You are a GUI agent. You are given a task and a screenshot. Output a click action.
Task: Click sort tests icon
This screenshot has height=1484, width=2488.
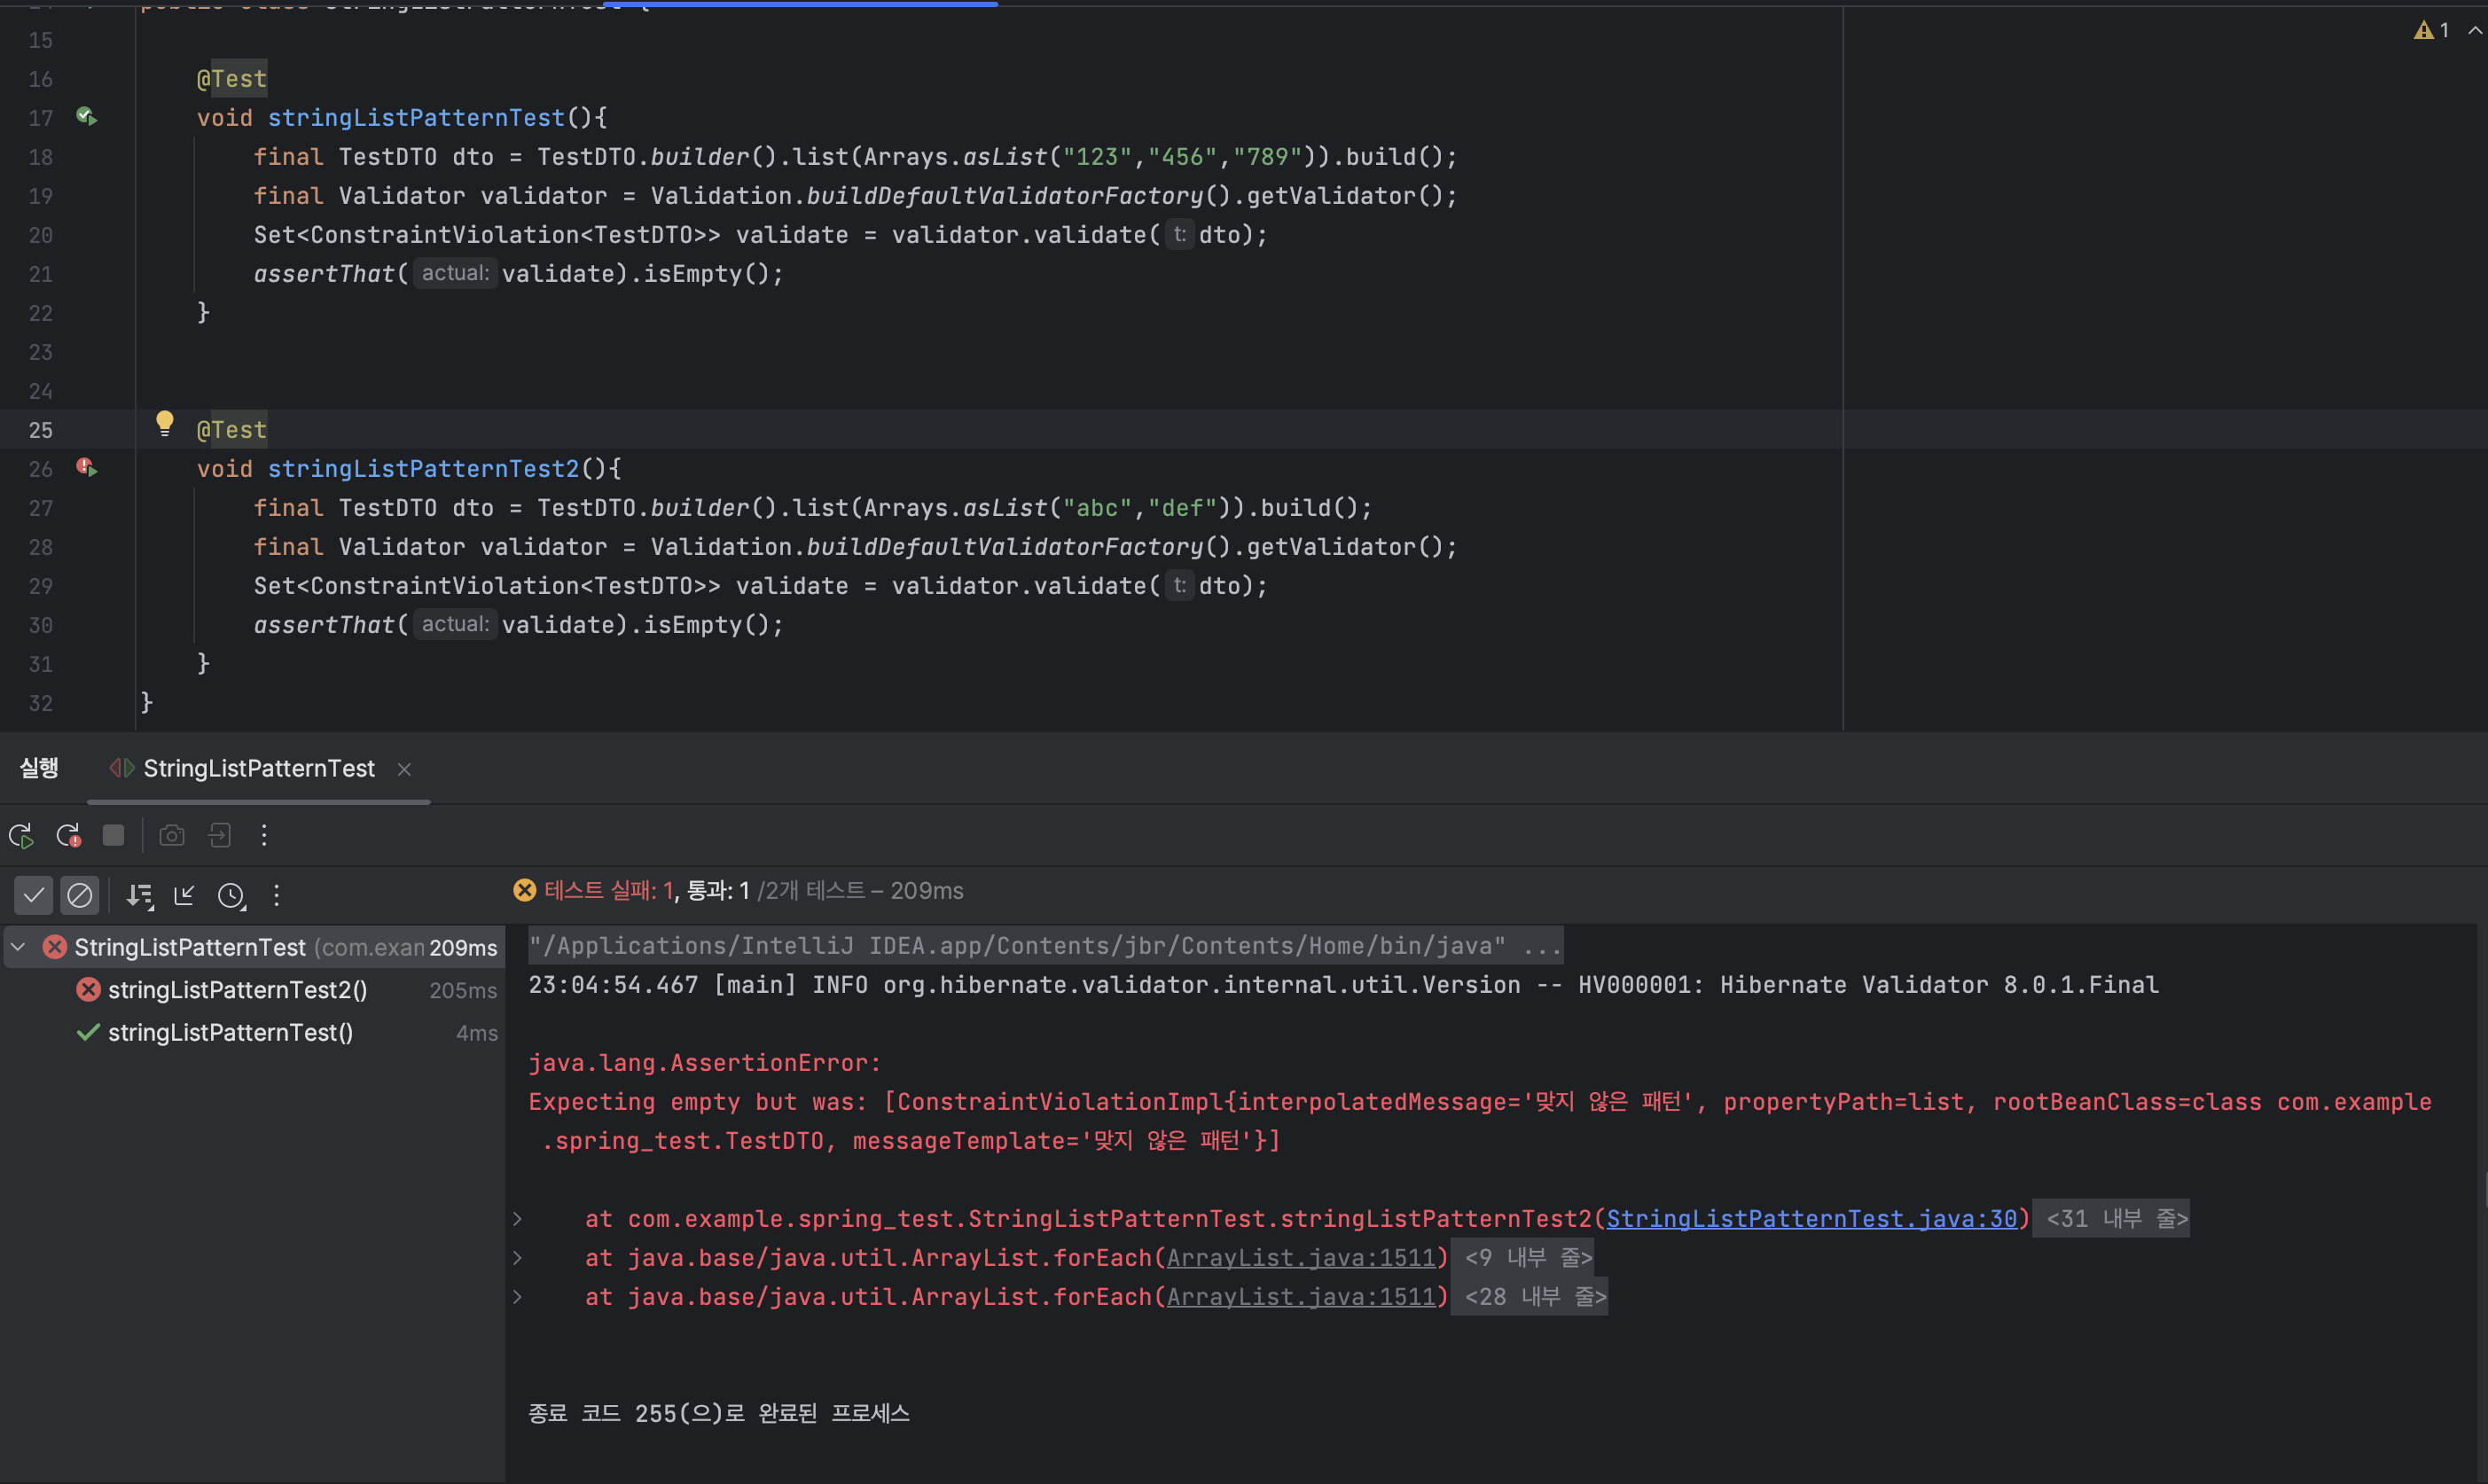click(x=140, y=896)
